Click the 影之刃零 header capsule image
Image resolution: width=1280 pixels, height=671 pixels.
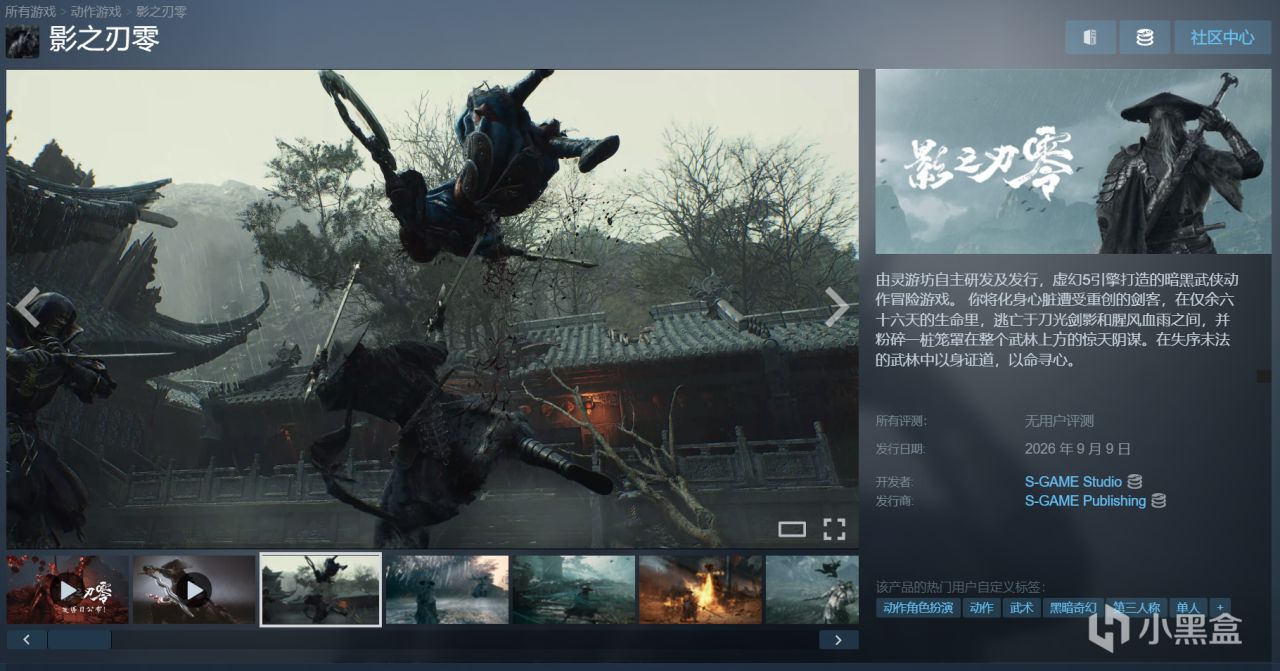tap(1073, 161)
